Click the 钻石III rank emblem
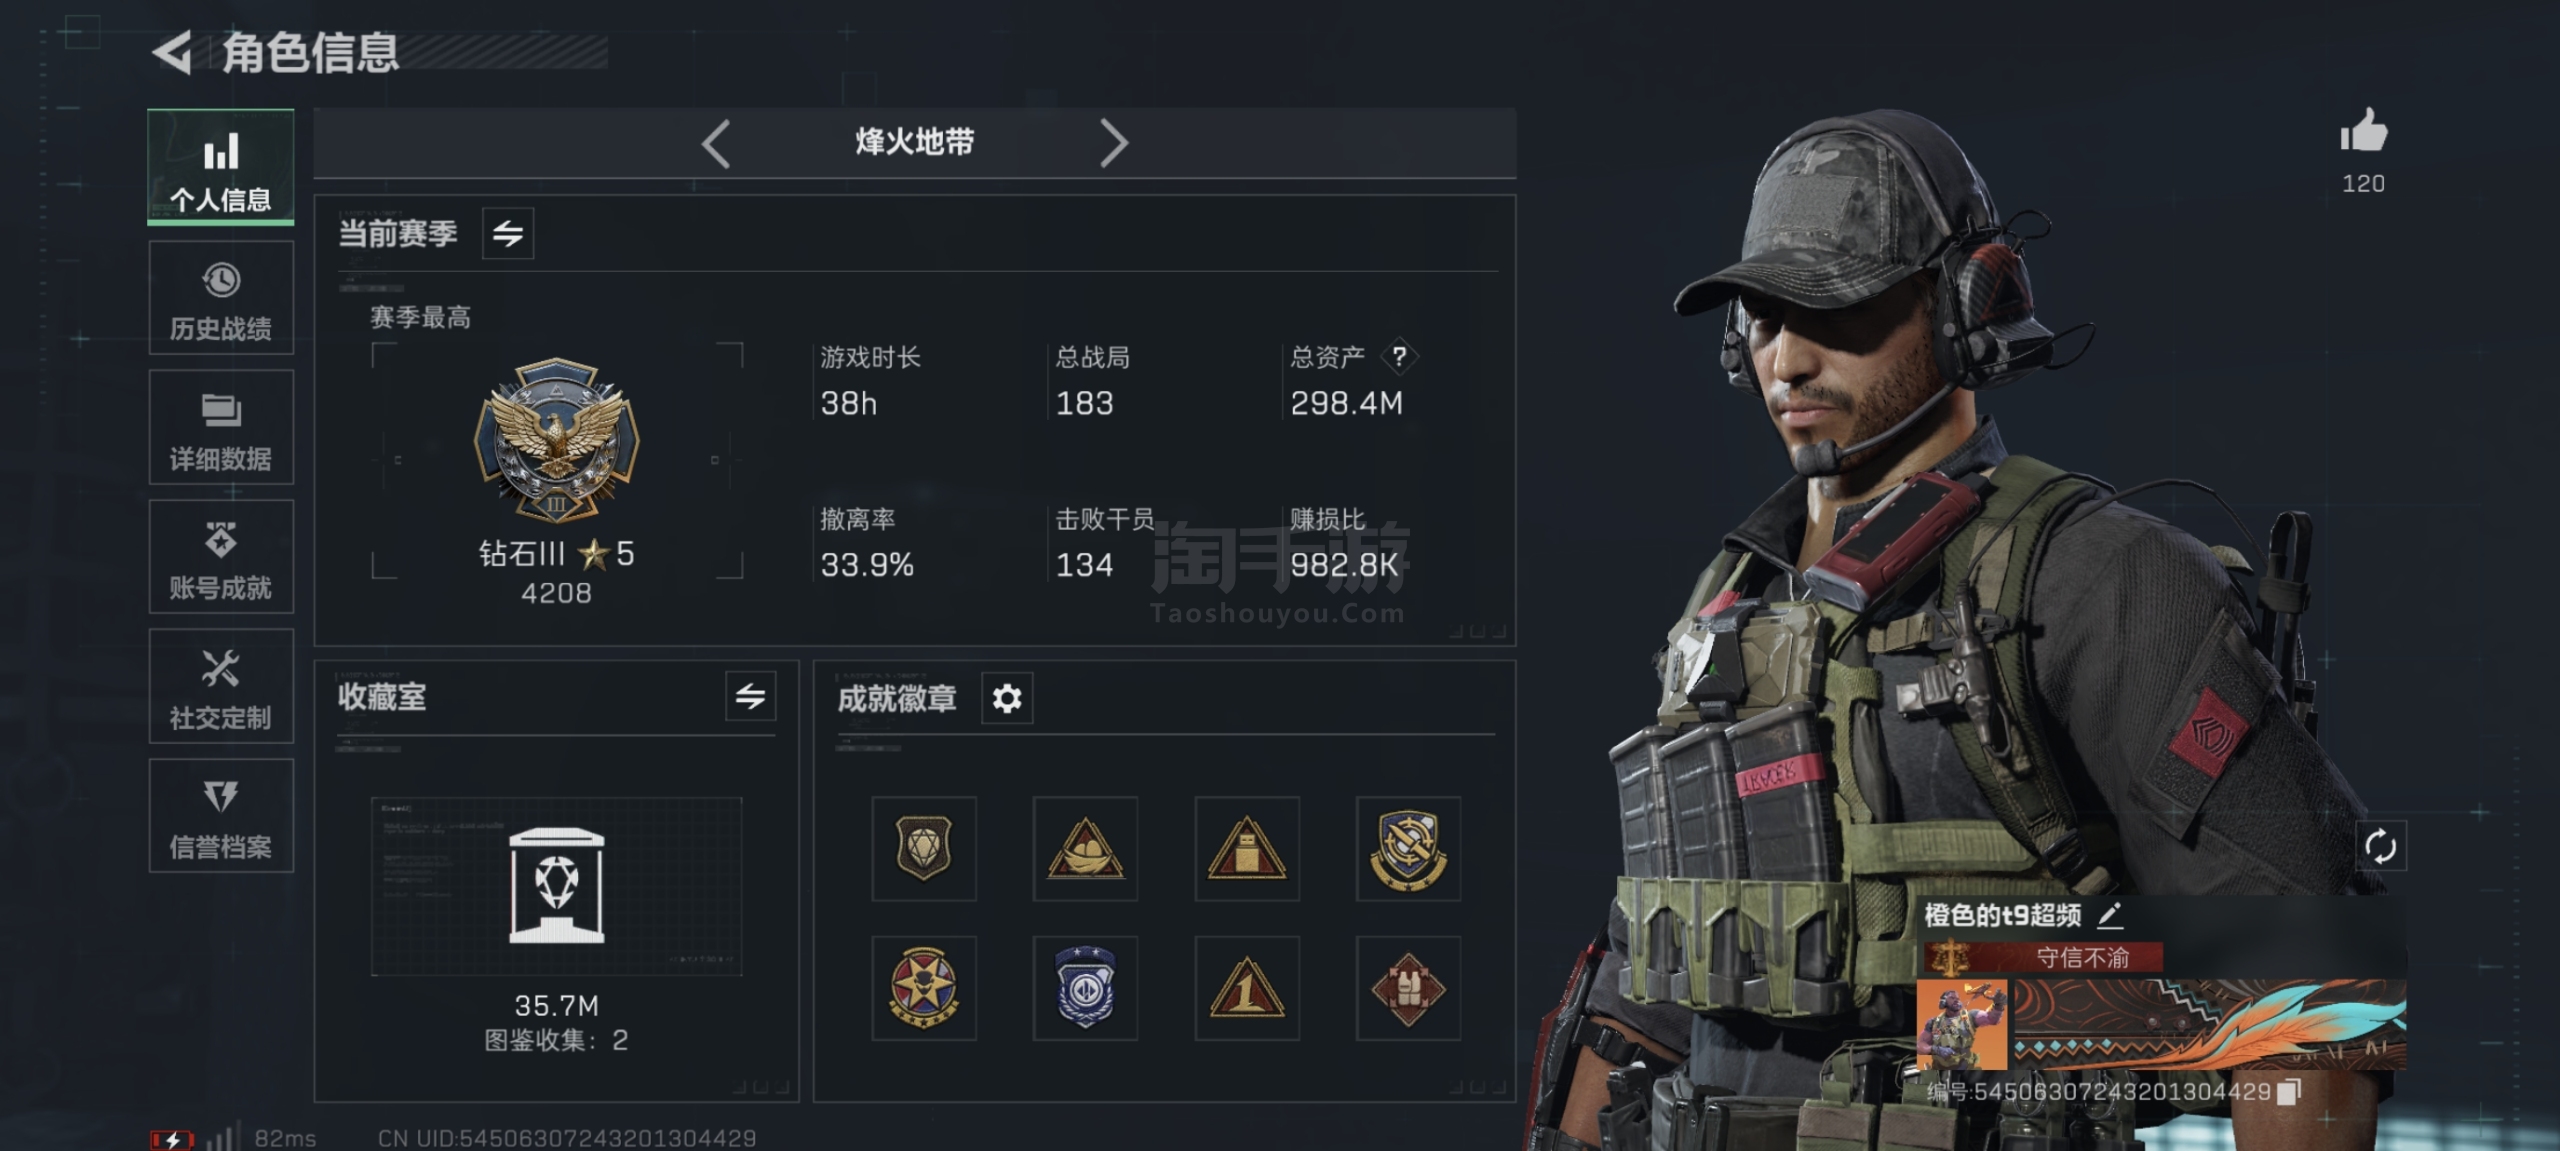 coord(556,441)
